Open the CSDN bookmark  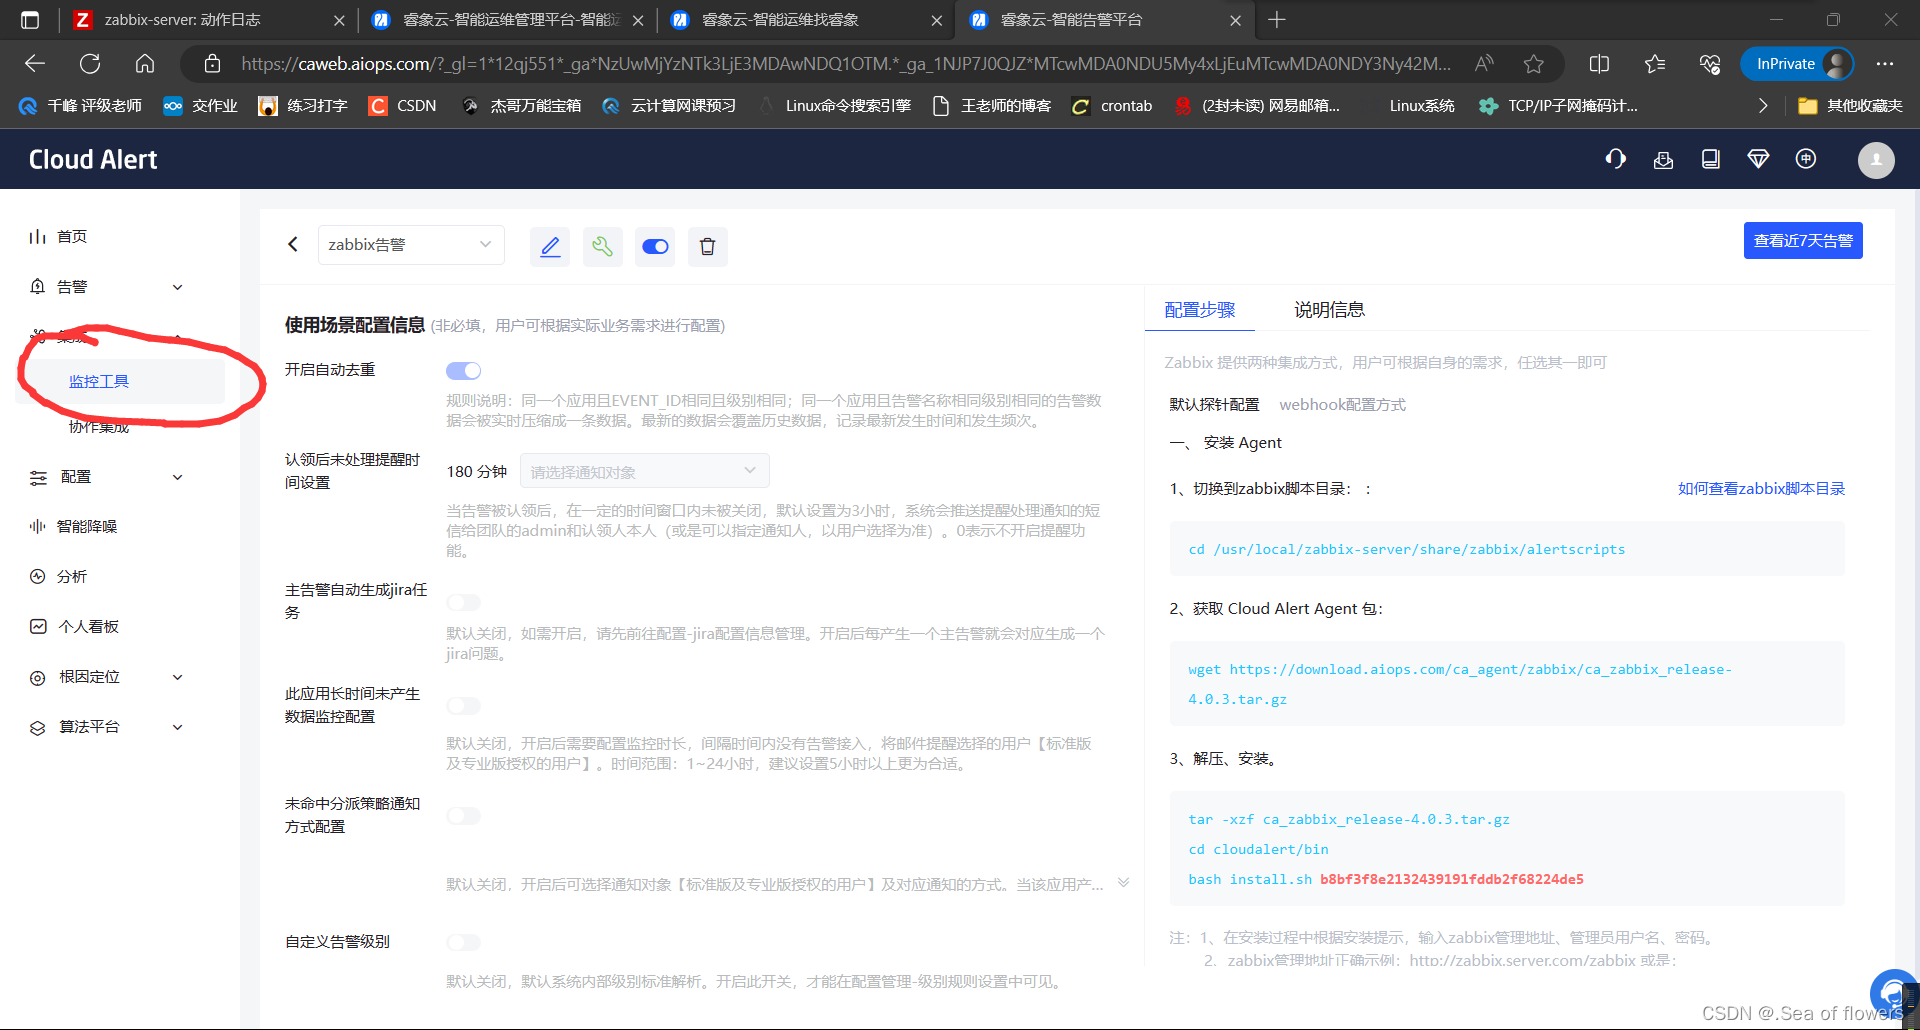403,106
